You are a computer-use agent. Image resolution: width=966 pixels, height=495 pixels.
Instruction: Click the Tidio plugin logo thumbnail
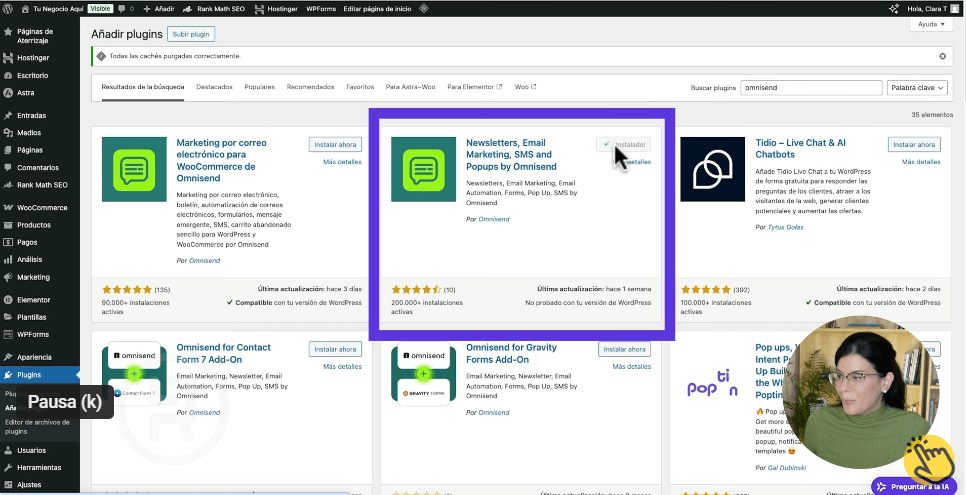[713, 169]
